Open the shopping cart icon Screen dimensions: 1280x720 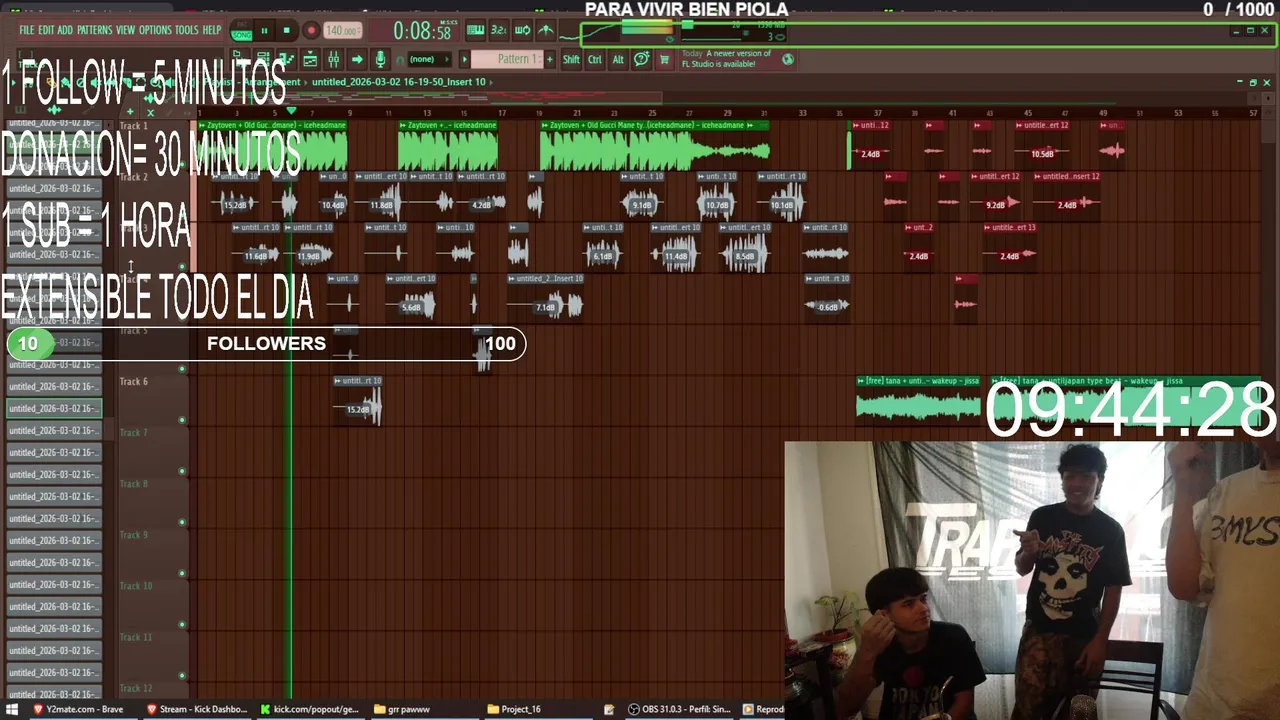(664, 59)
